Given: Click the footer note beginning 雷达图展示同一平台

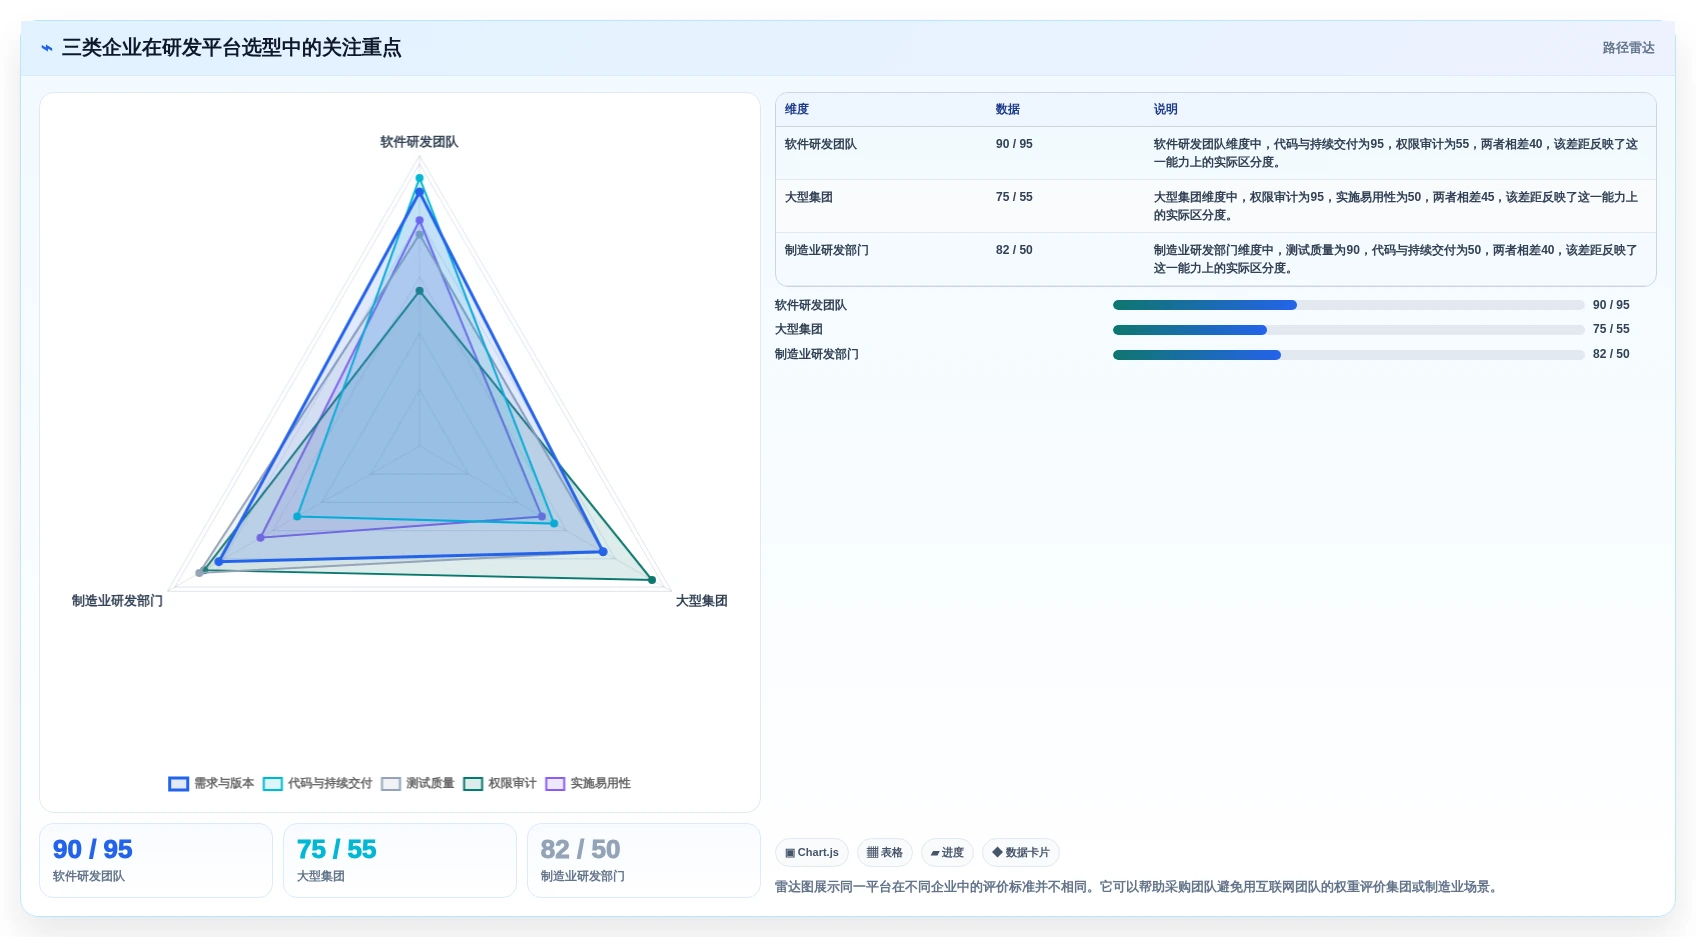Looking at the screenshot, I should click(x=1138, y=887).
